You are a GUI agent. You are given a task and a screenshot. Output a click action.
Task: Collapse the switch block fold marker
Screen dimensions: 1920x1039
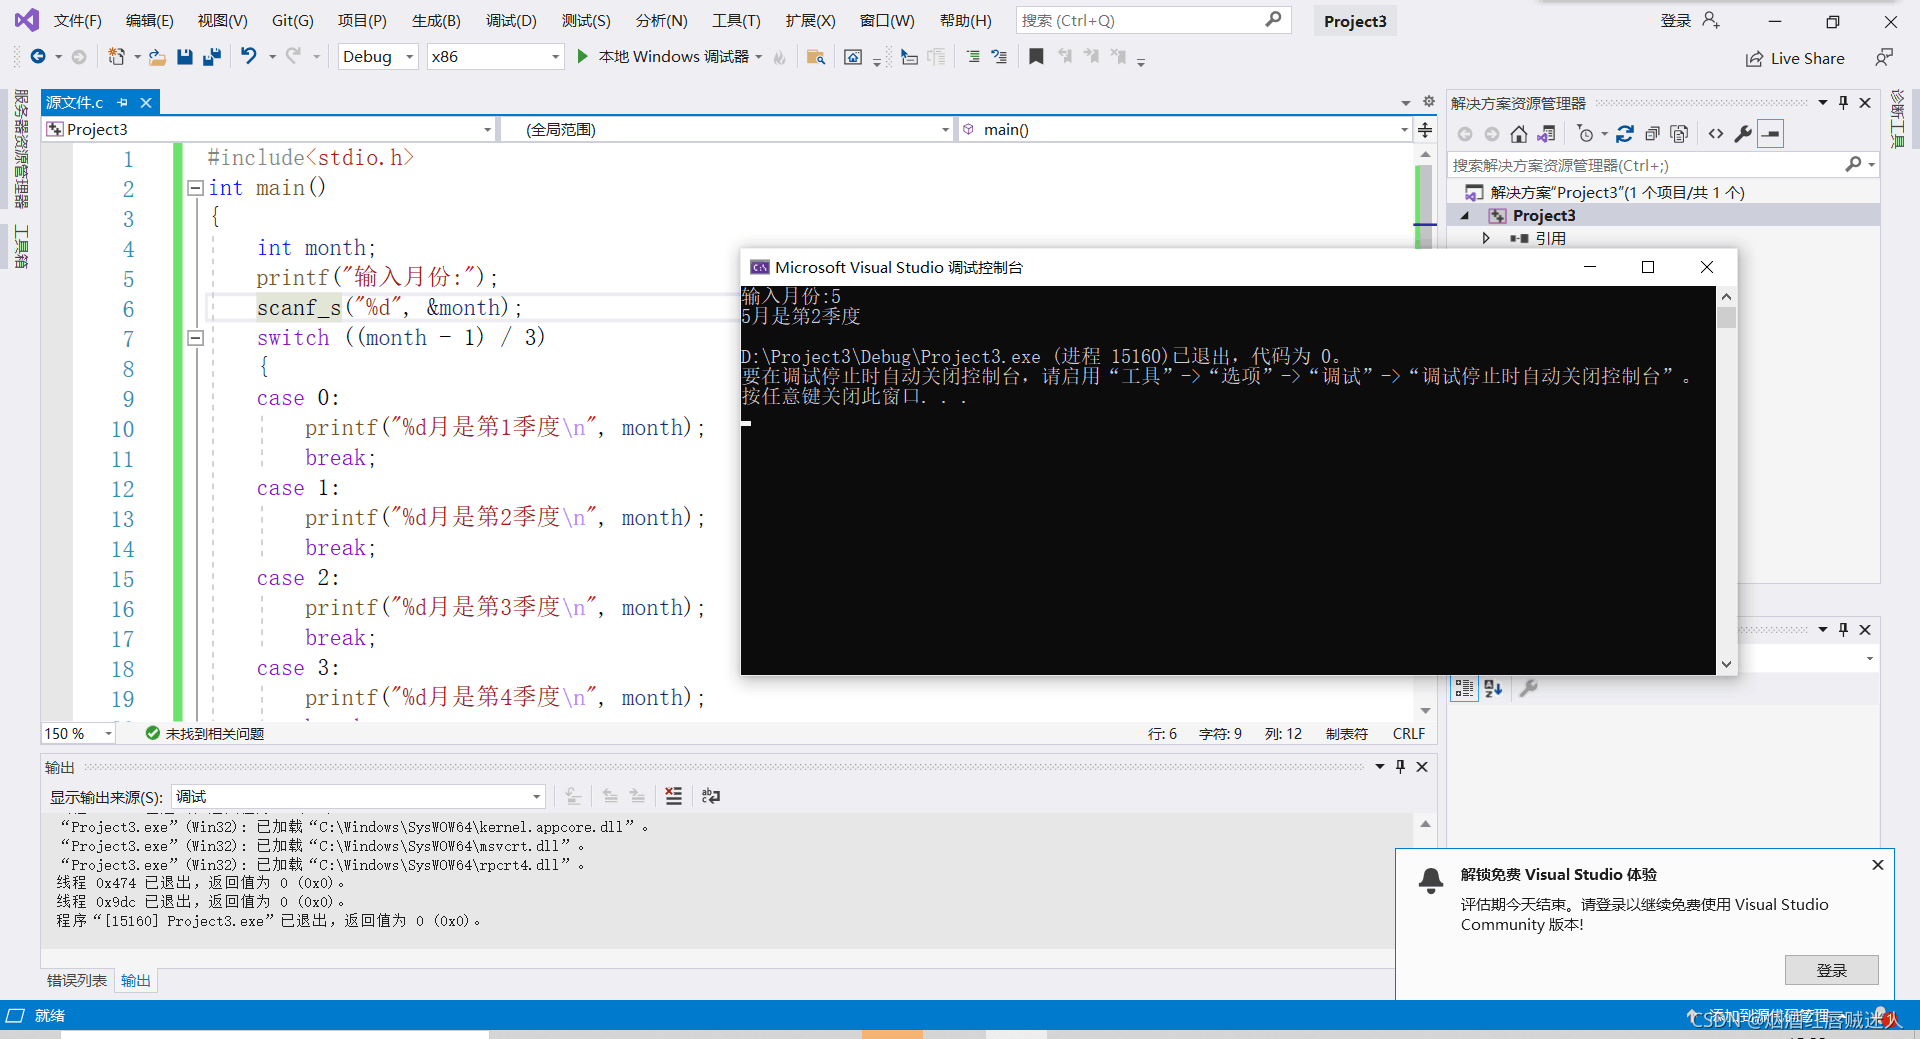196,338
